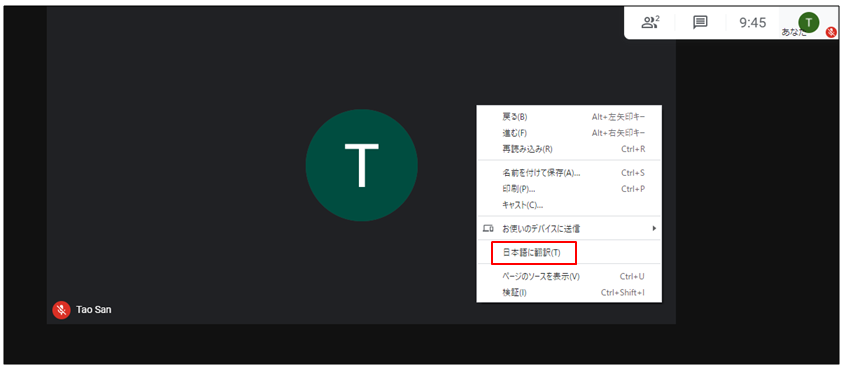Click the 9:45 clock display
The image size is (847, 370).
(753, 23)
